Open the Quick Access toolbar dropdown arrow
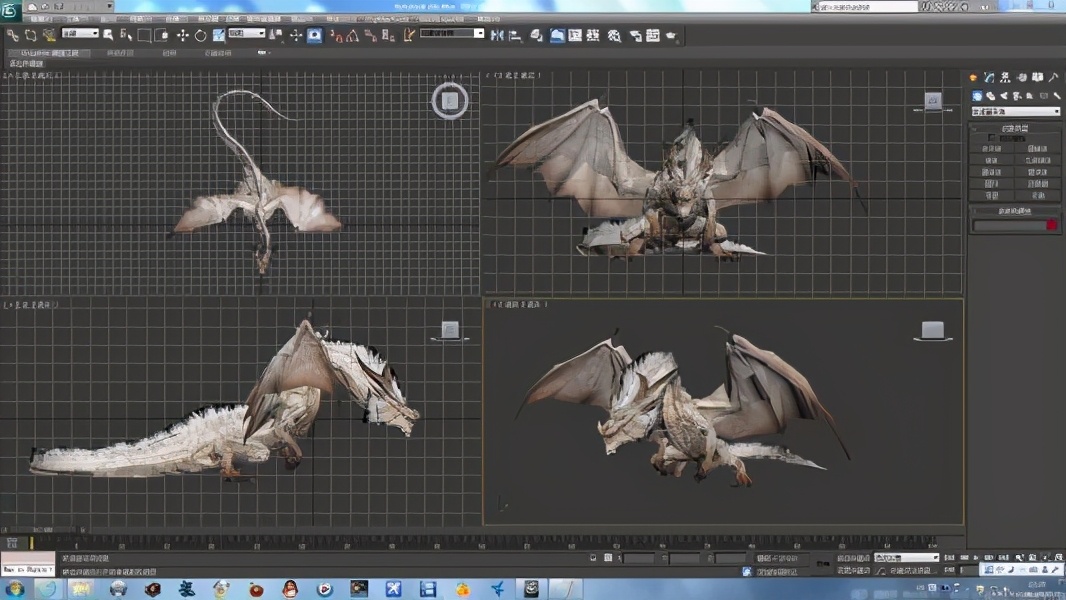Viewport: 1066px width, 600px height. [x=109, y=6]
